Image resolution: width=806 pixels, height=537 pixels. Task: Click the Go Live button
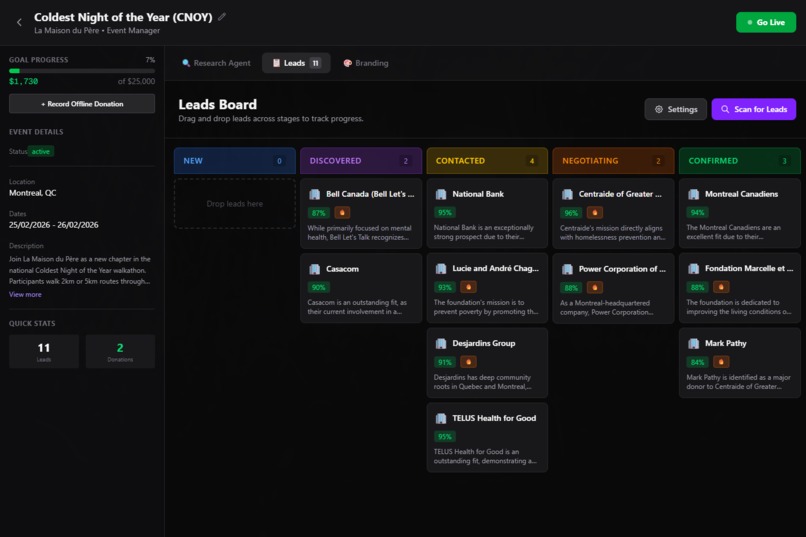[765, 22]
